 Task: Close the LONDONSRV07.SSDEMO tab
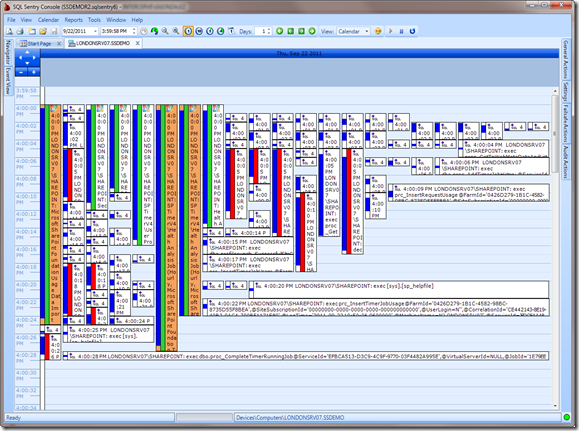point(137,43)
